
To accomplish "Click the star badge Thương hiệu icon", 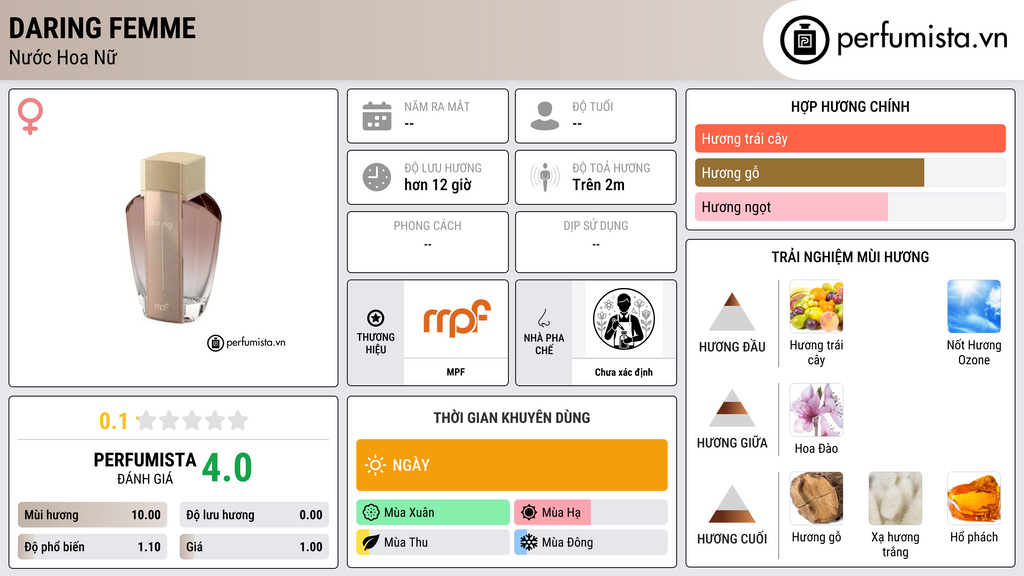I will 376,318.
